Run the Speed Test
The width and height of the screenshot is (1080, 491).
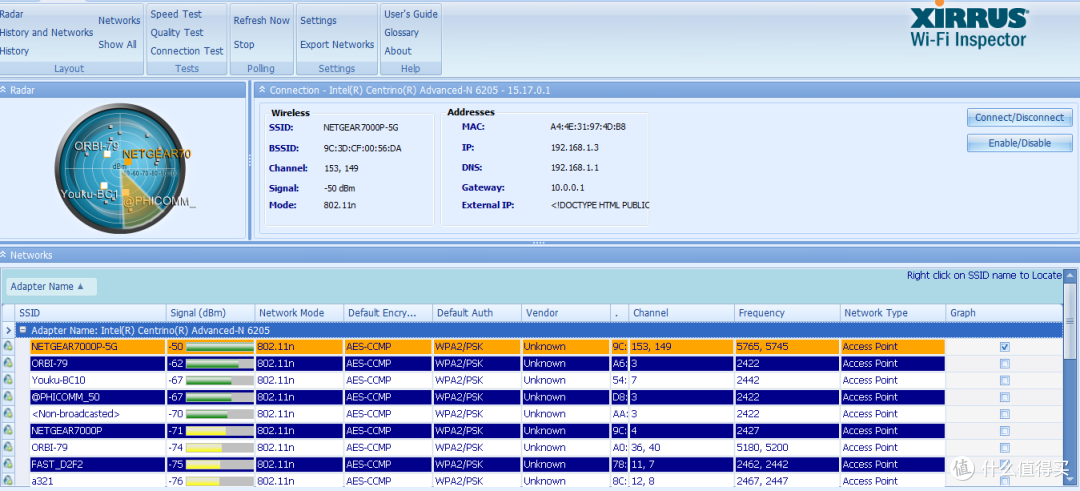[x=176, y=14]
